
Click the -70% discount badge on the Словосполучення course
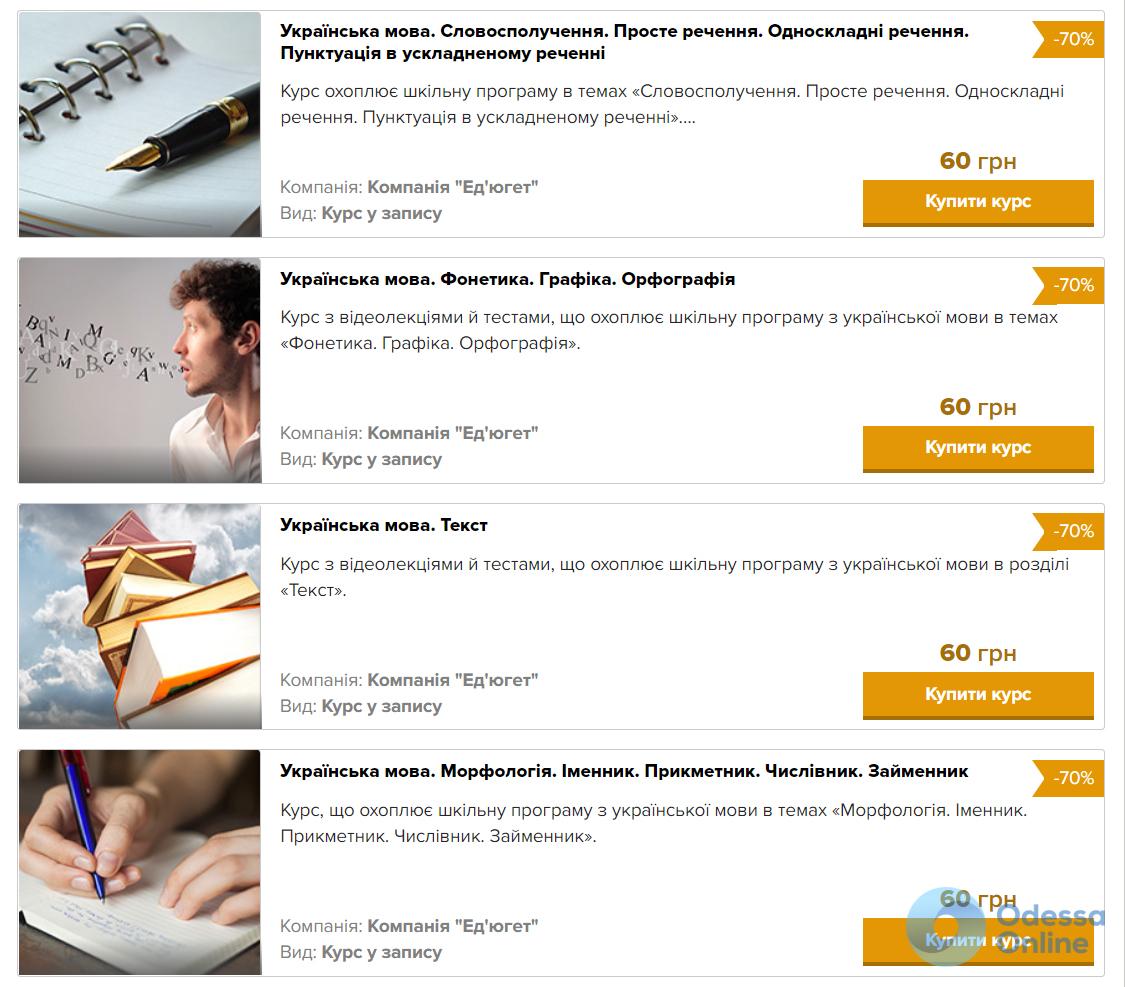click(x=1068, y=39)
